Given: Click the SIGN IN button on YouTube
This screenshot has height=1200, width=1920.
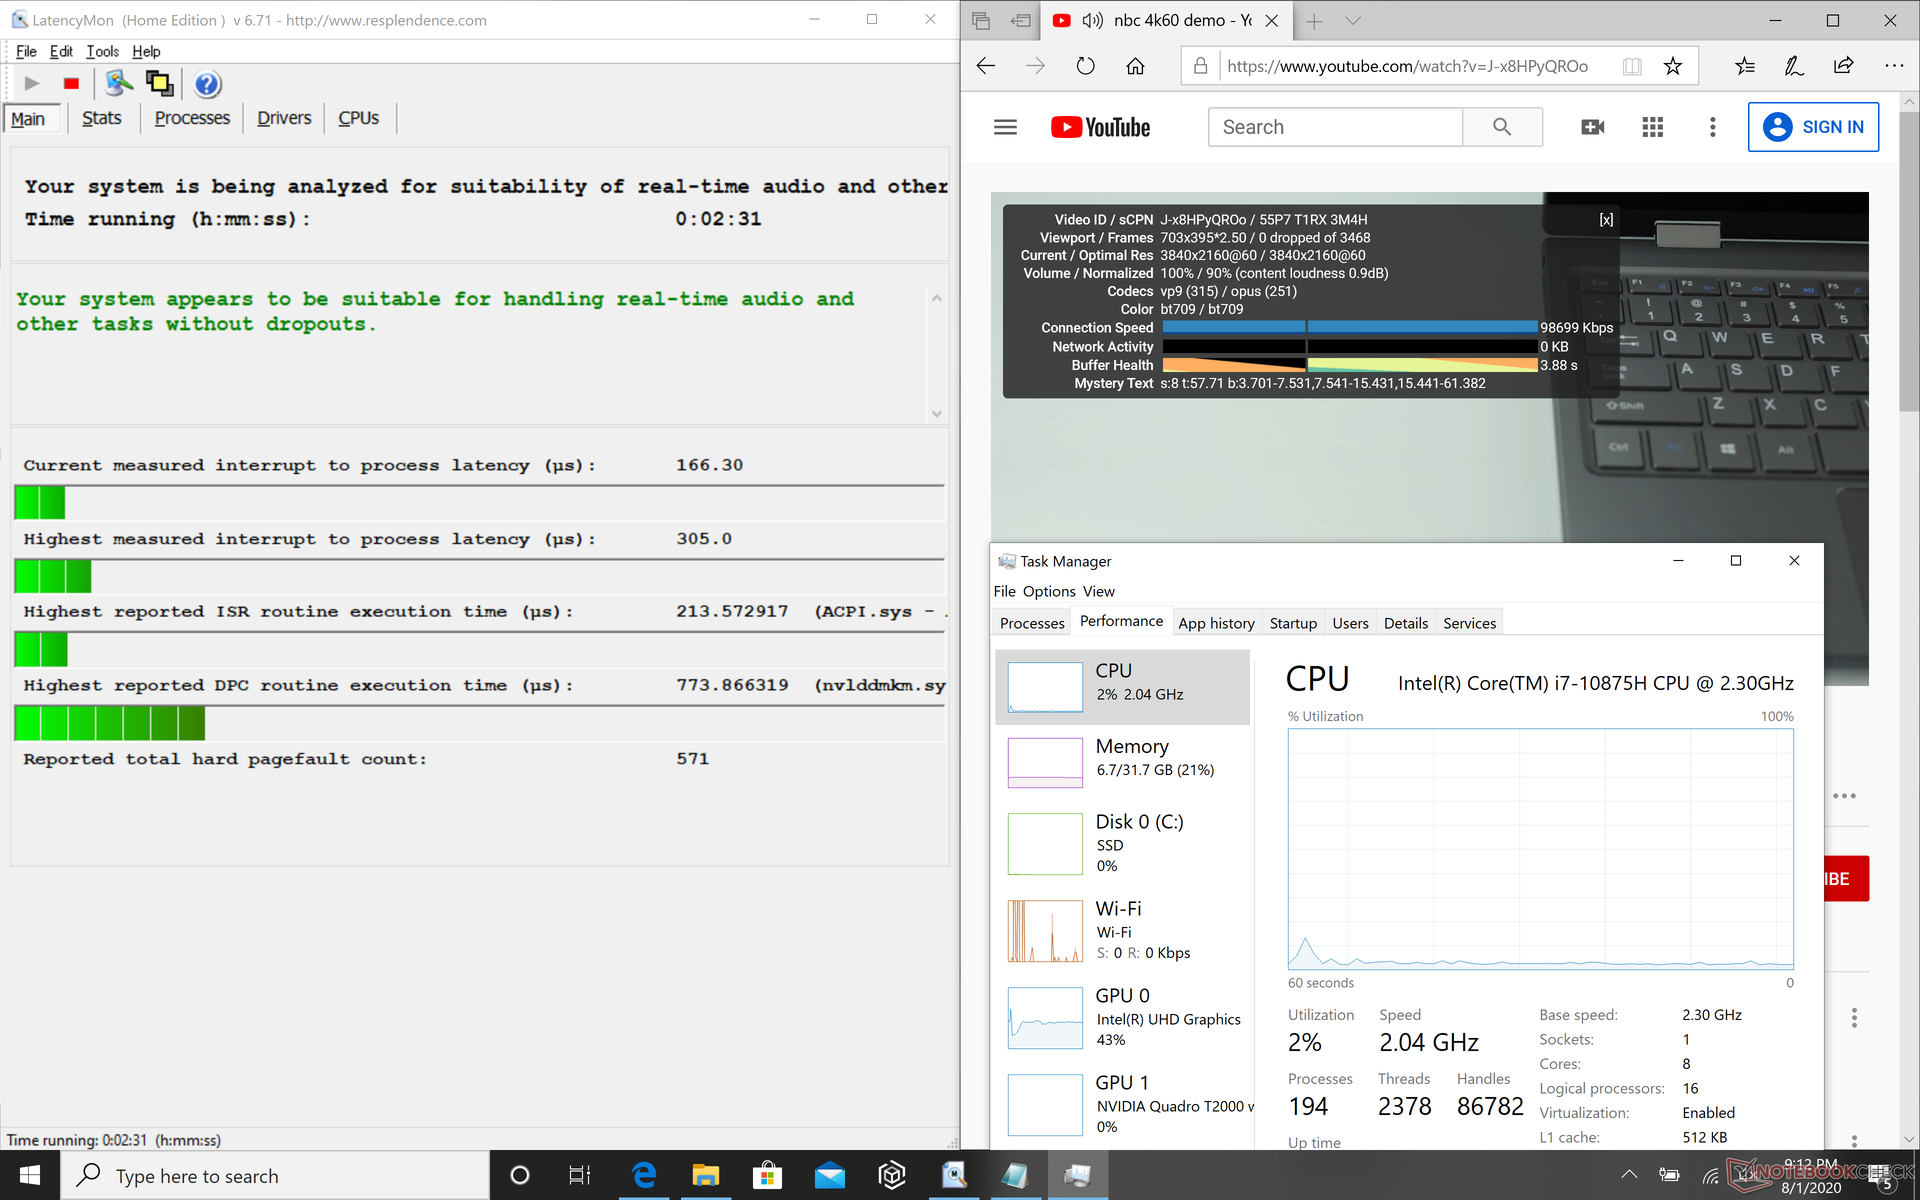Looking at the screenshot, I should 1812,127.
